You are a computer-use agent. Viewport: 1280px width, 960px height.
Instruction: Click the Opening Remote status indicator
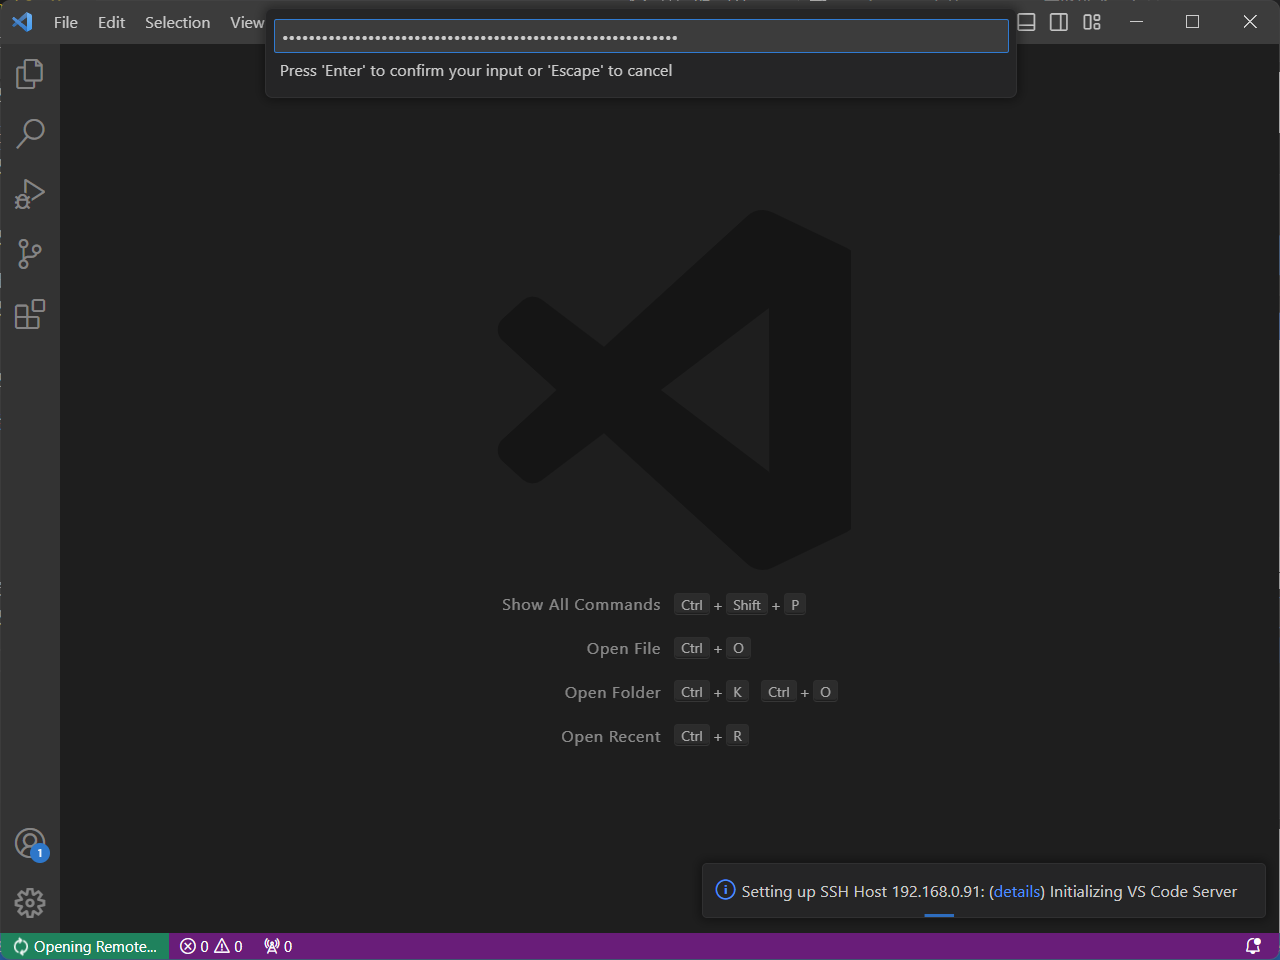click(85, 946)
